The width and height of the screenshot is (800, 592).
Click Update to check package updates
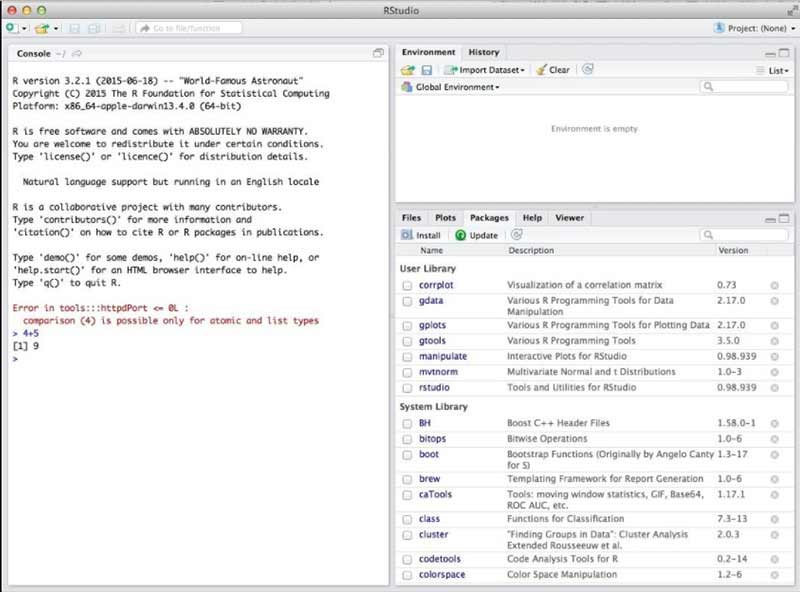[477, 235]
